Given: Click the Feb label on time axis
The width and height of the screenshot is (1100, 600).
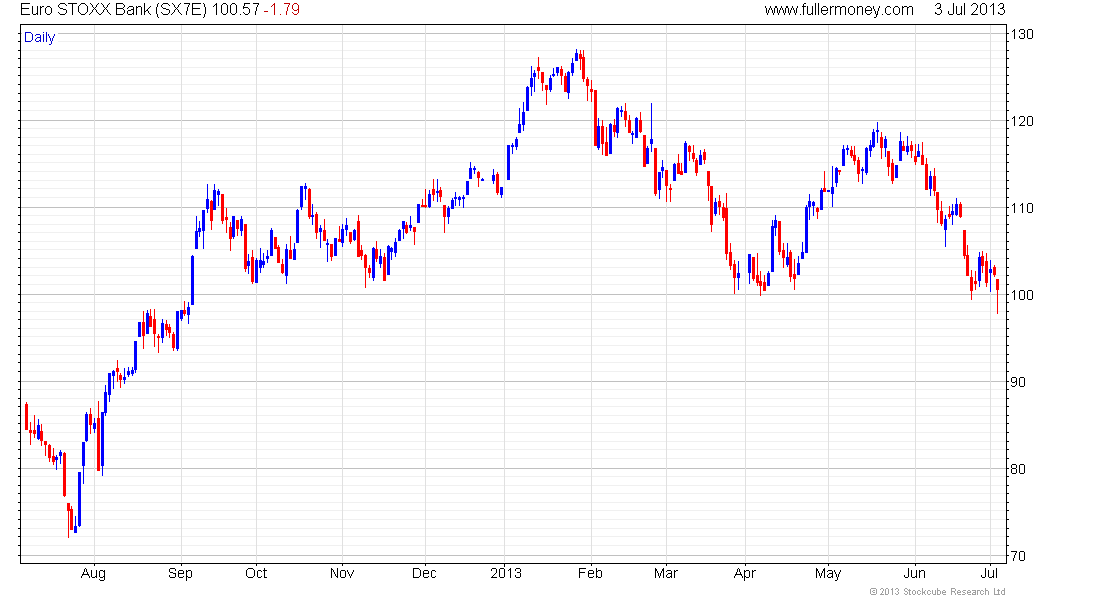Looking at the screenshot, I should 590,573.
